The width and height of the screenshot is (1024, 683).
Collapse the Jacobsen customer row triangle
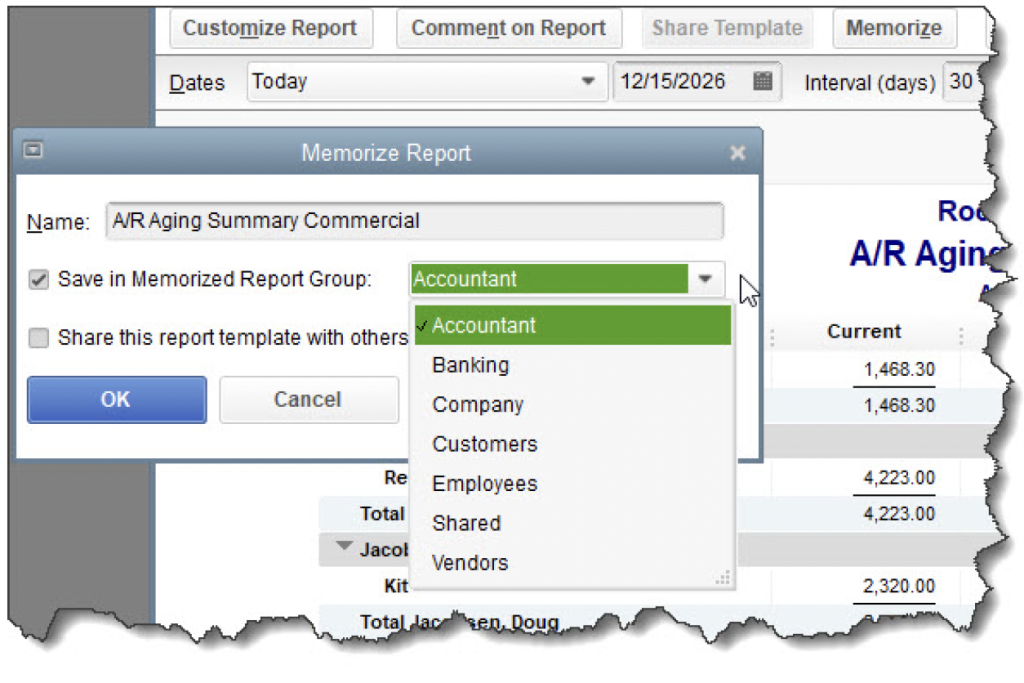[345, 547]
